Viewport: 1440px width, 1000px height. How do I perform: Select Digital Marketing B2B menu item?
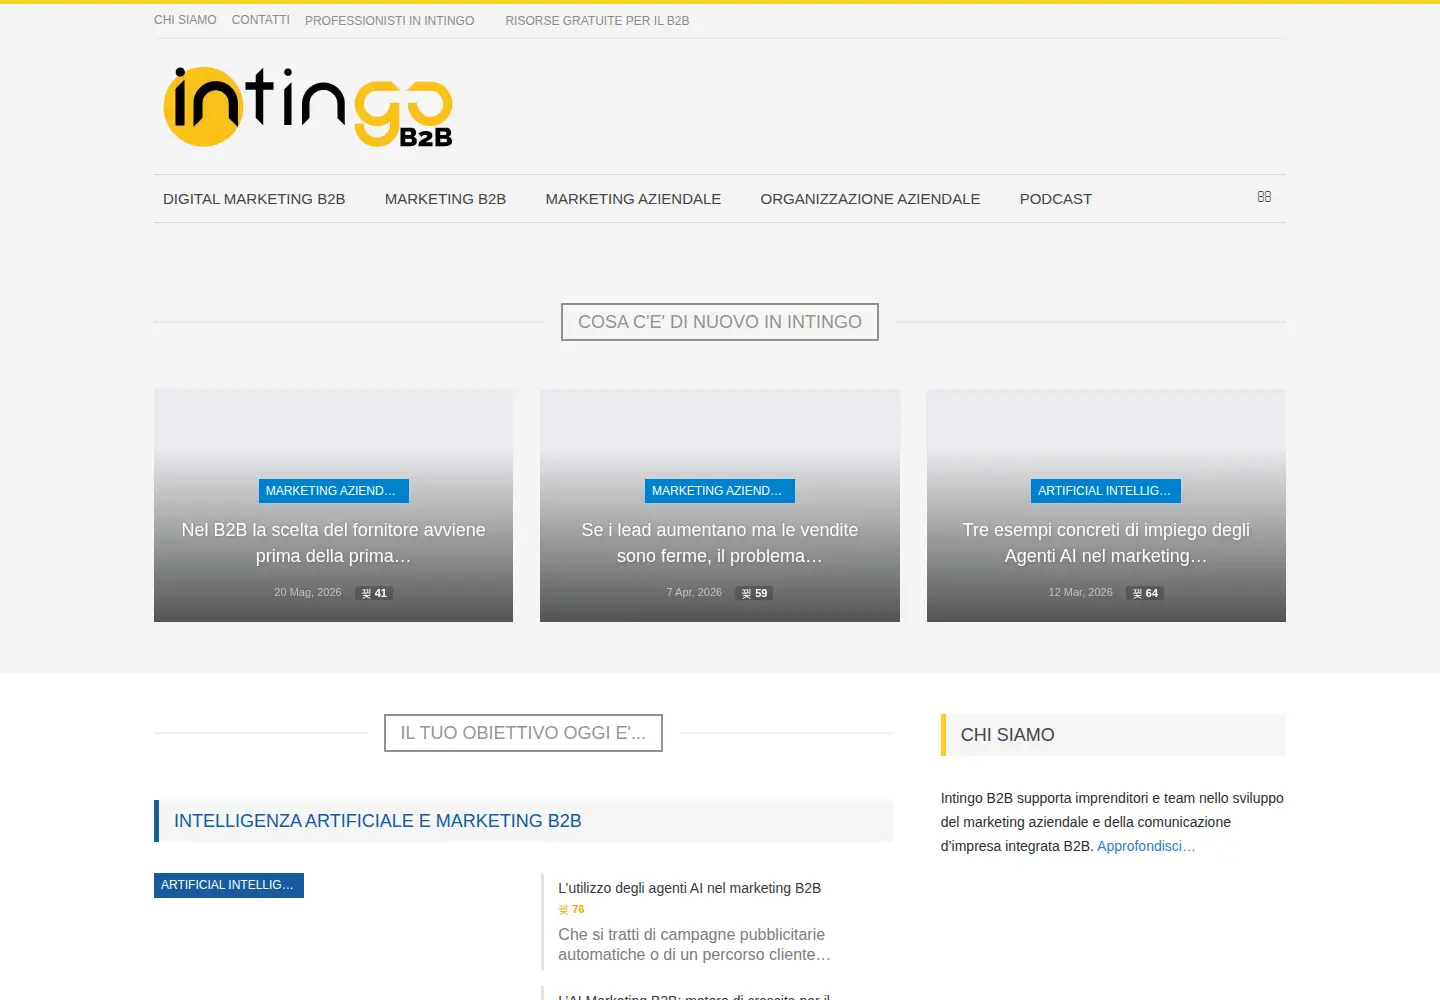pos(254,199)
